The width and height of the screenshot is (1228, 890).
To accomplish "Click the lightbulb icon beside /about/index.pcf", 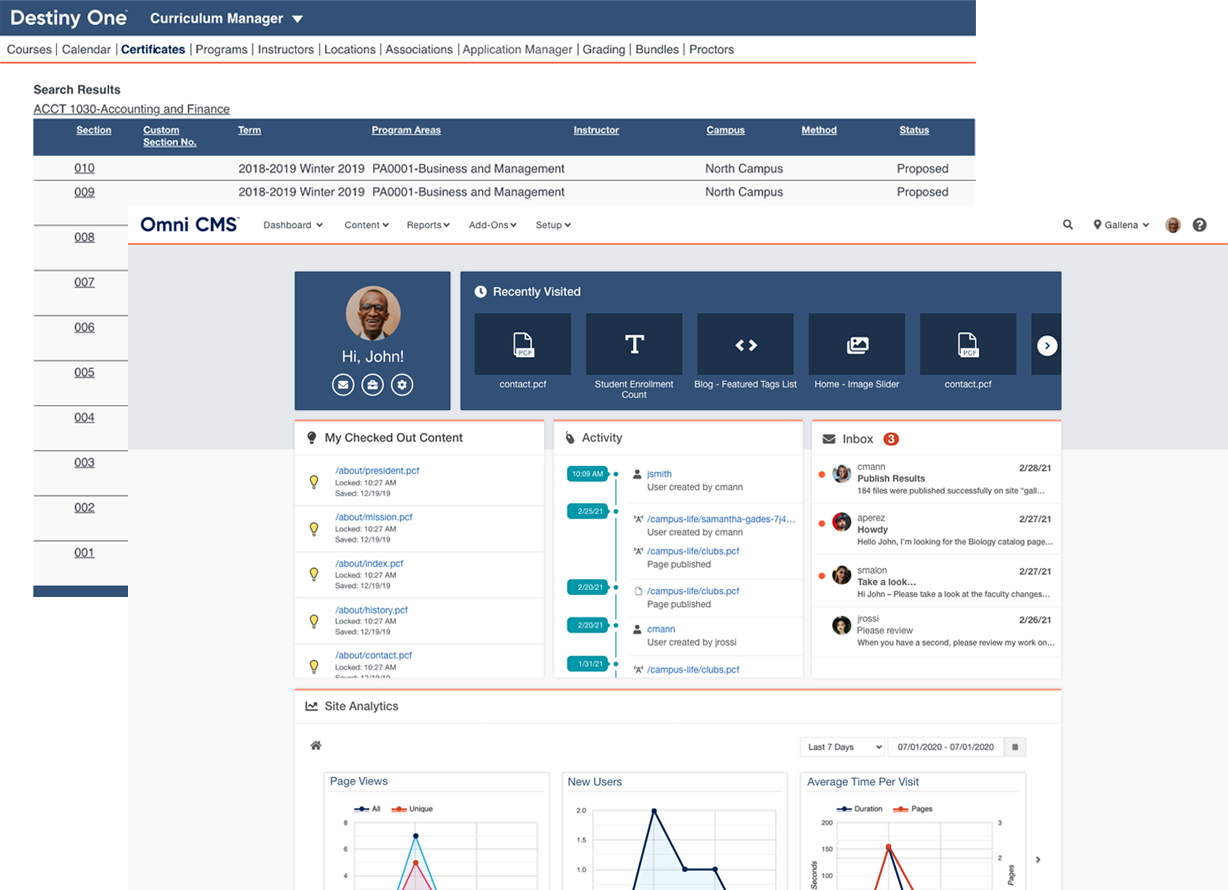I will pyautogui.click(x=313, y=574).
